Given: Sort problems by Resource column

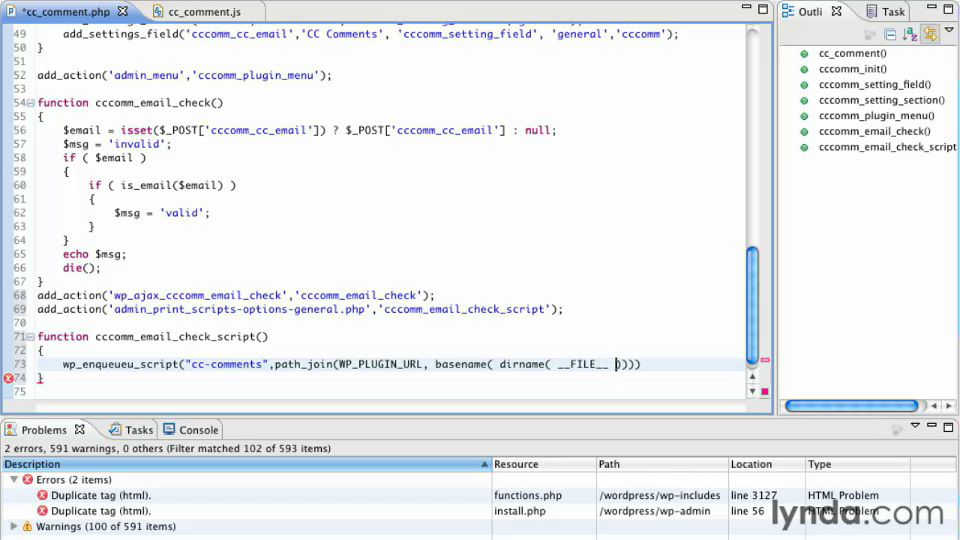Looking at the screenshot, I should [544, 464].
